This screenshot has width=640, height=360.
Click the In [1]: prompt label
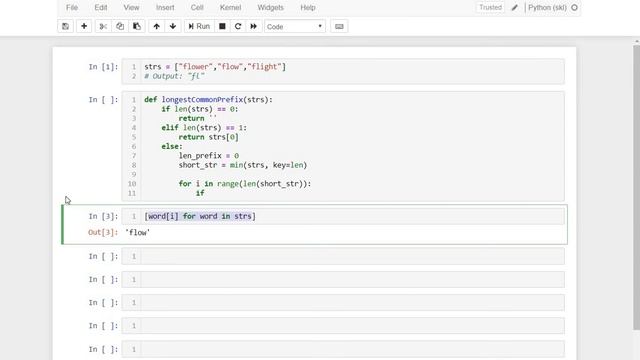tap(103, 67)
